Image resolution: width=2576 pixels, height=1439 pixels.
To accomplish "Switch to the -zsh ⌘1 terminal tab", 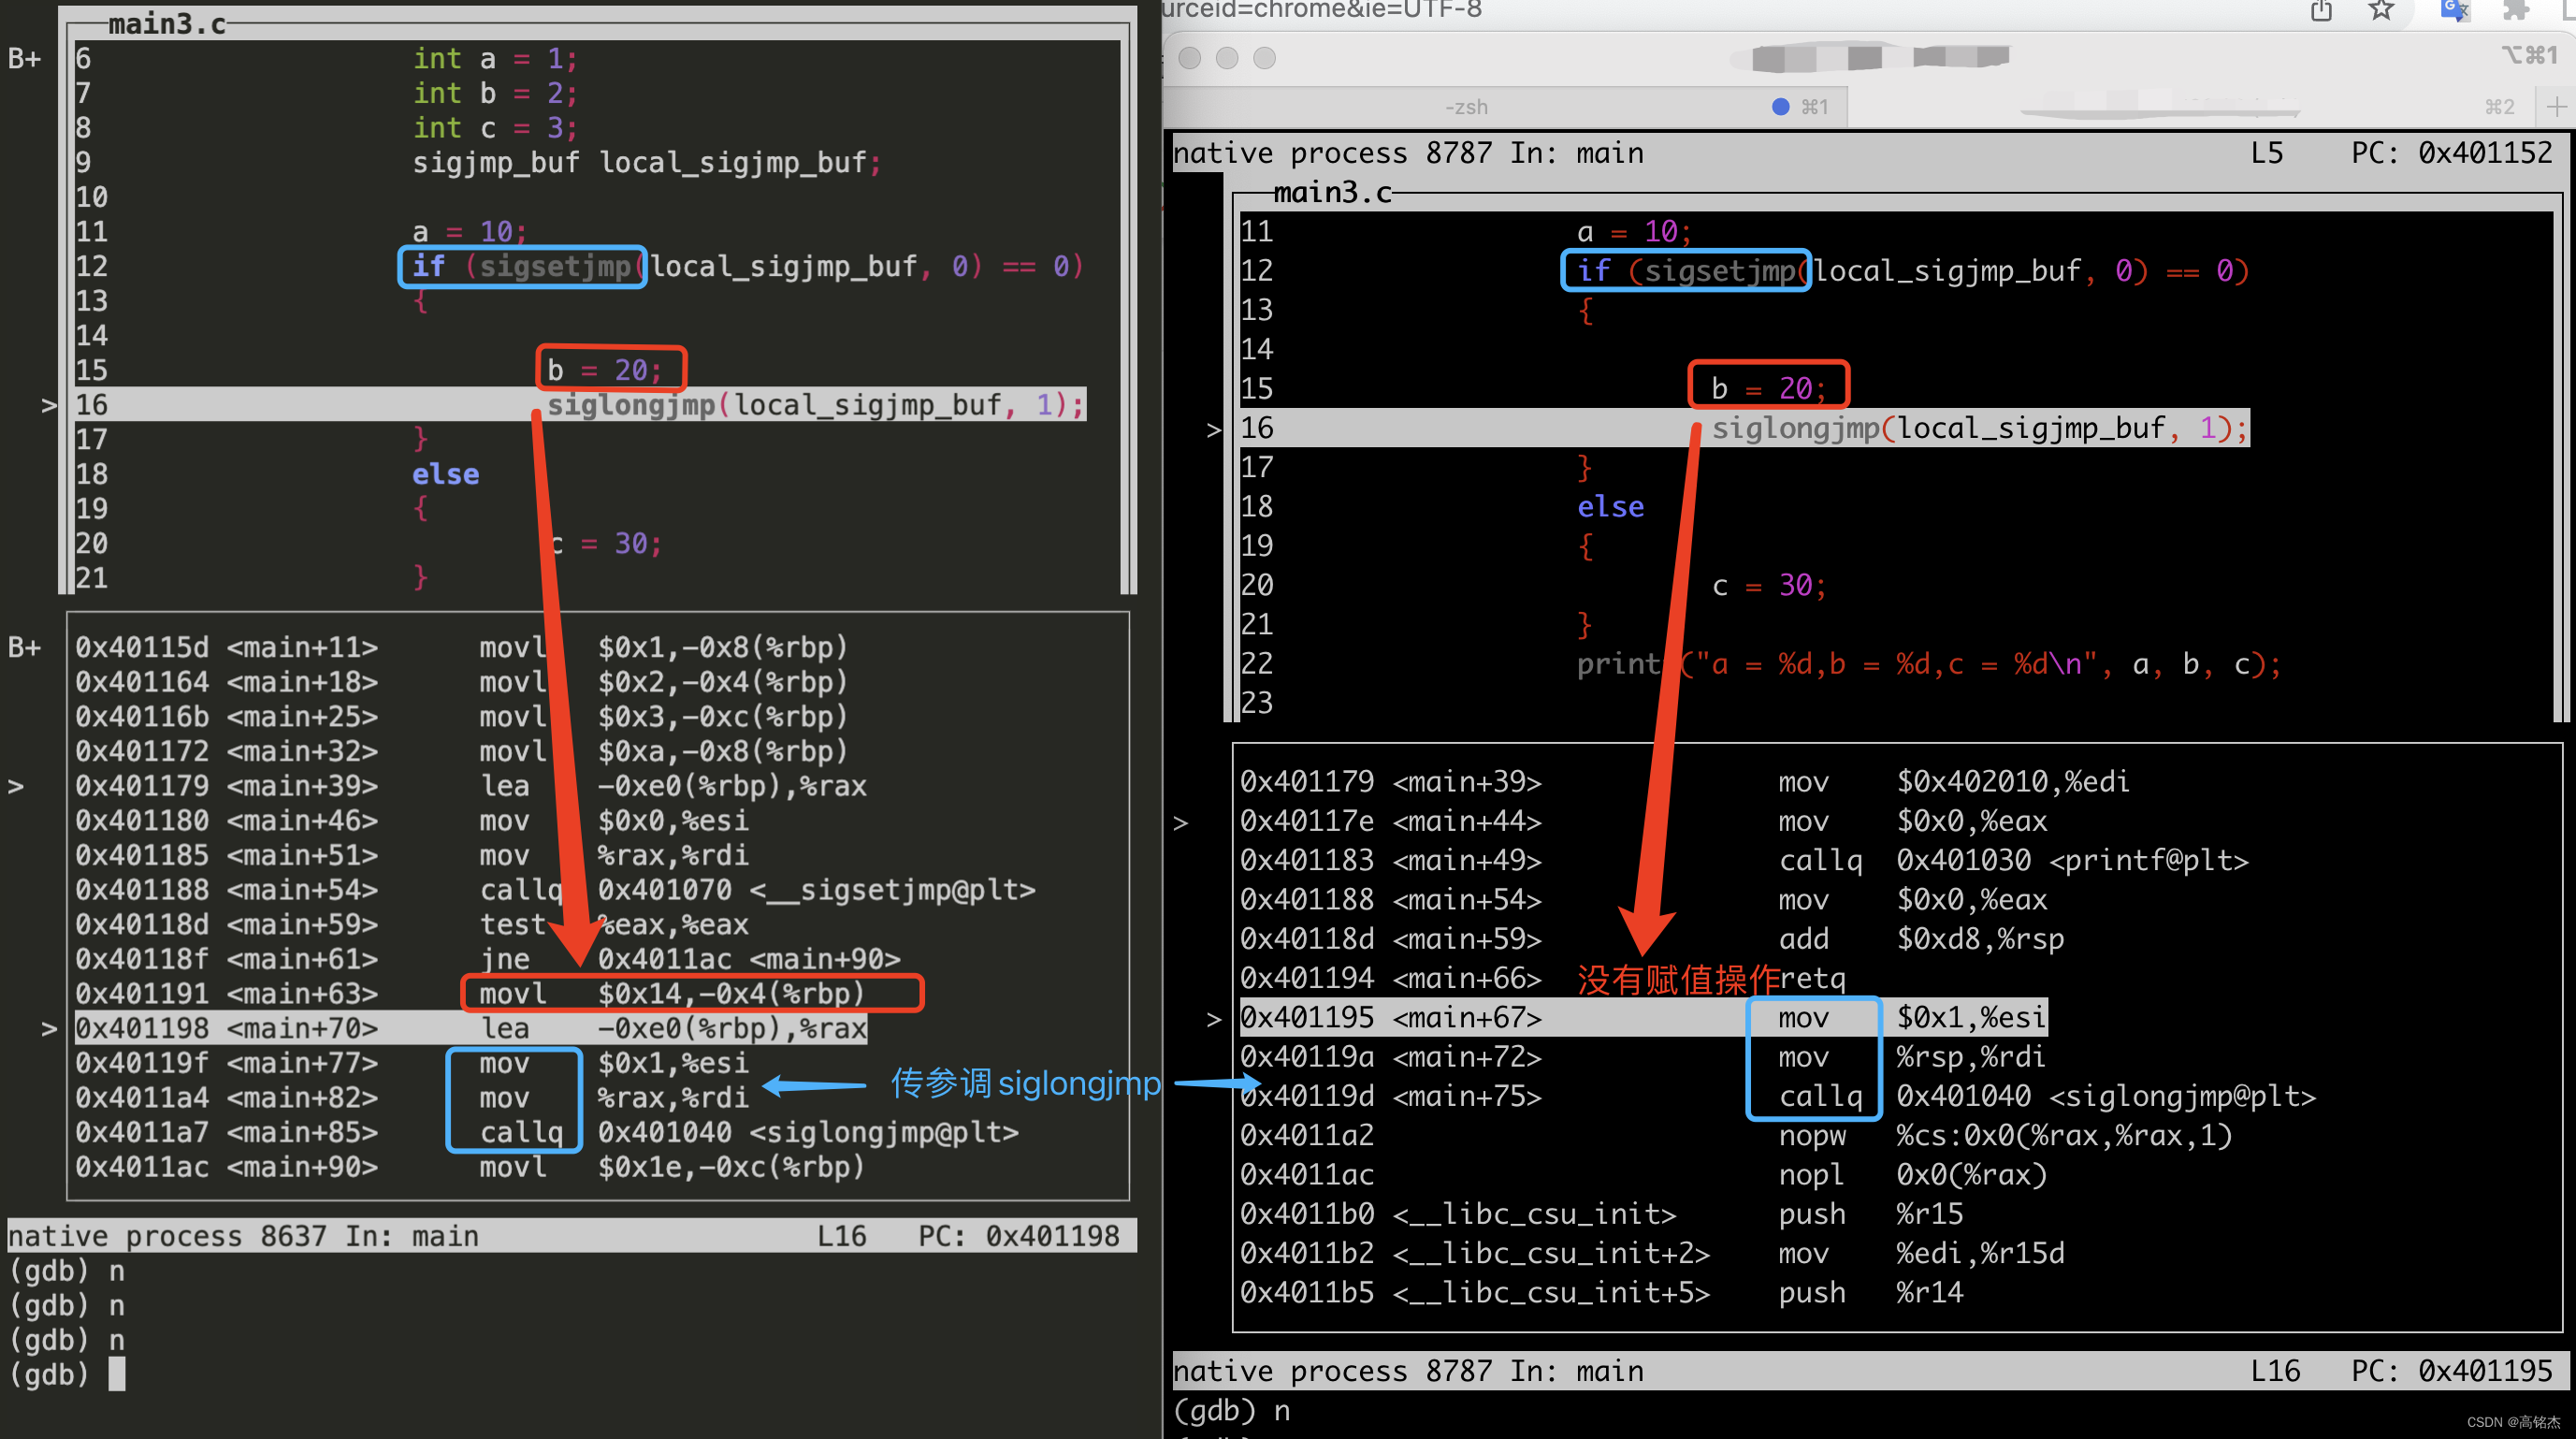I will [x=1505, y=107].
